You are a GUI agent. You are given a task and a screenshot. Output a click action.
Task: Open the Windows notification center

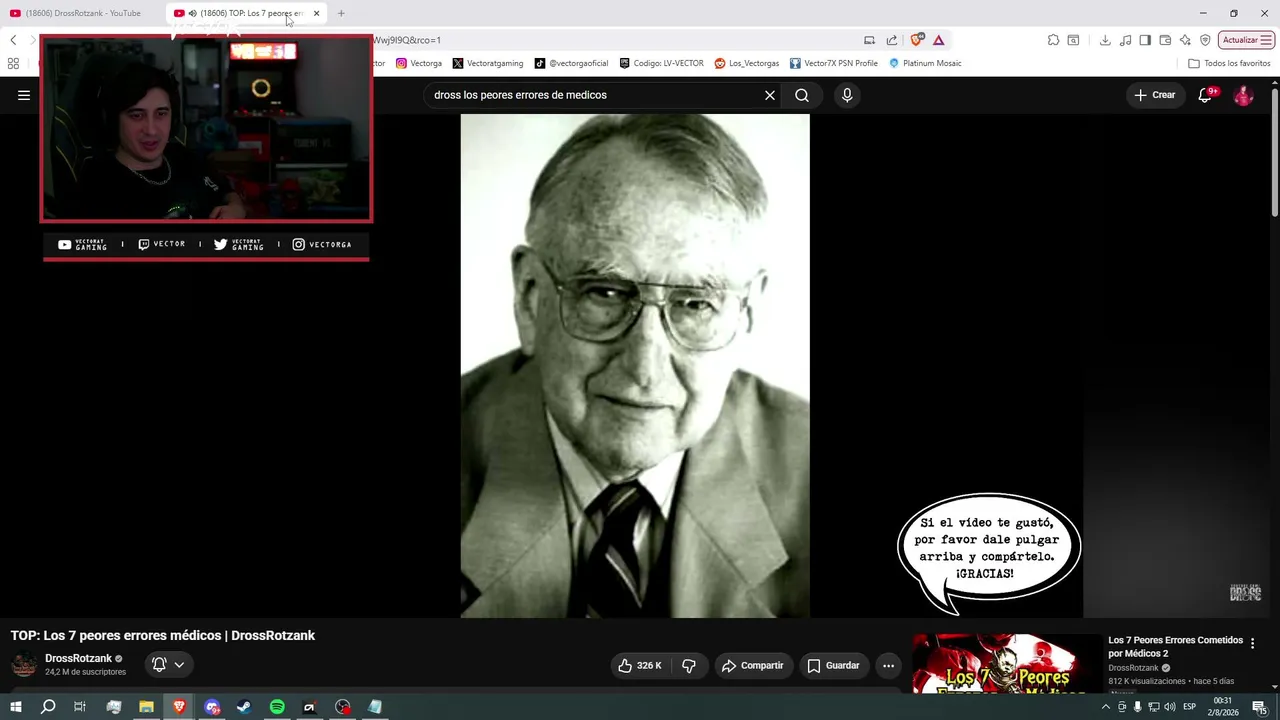coord(1260,707)
